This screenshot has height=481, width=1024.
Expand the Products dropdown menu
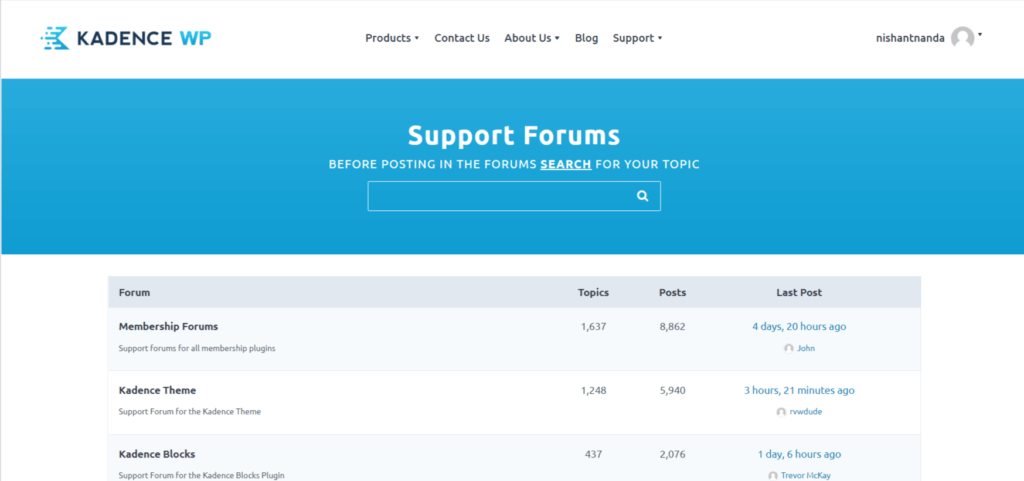click(392, 38)
